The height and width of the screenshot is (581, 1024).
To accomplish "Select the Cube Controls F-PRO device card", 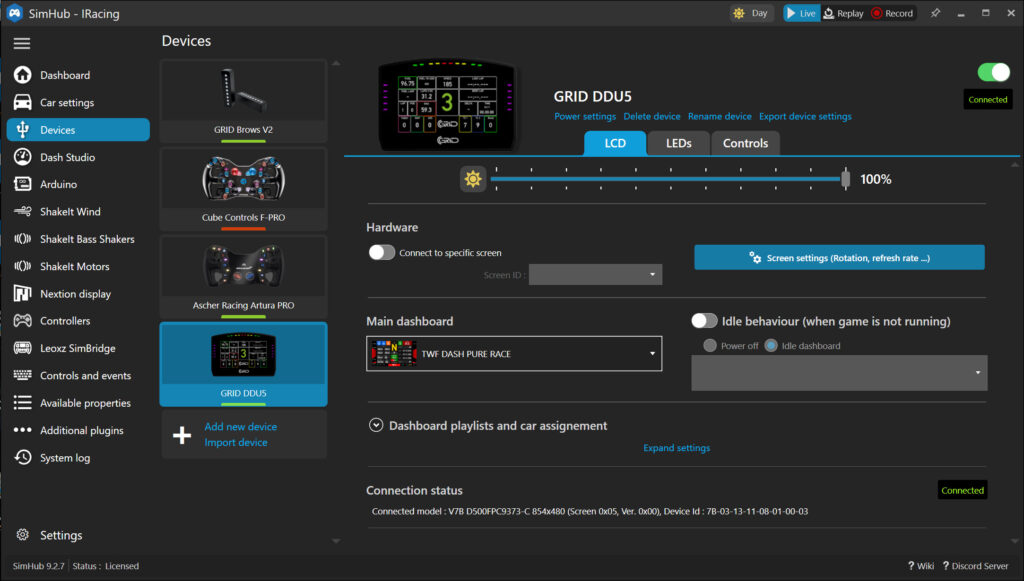I will coord(244,189).
